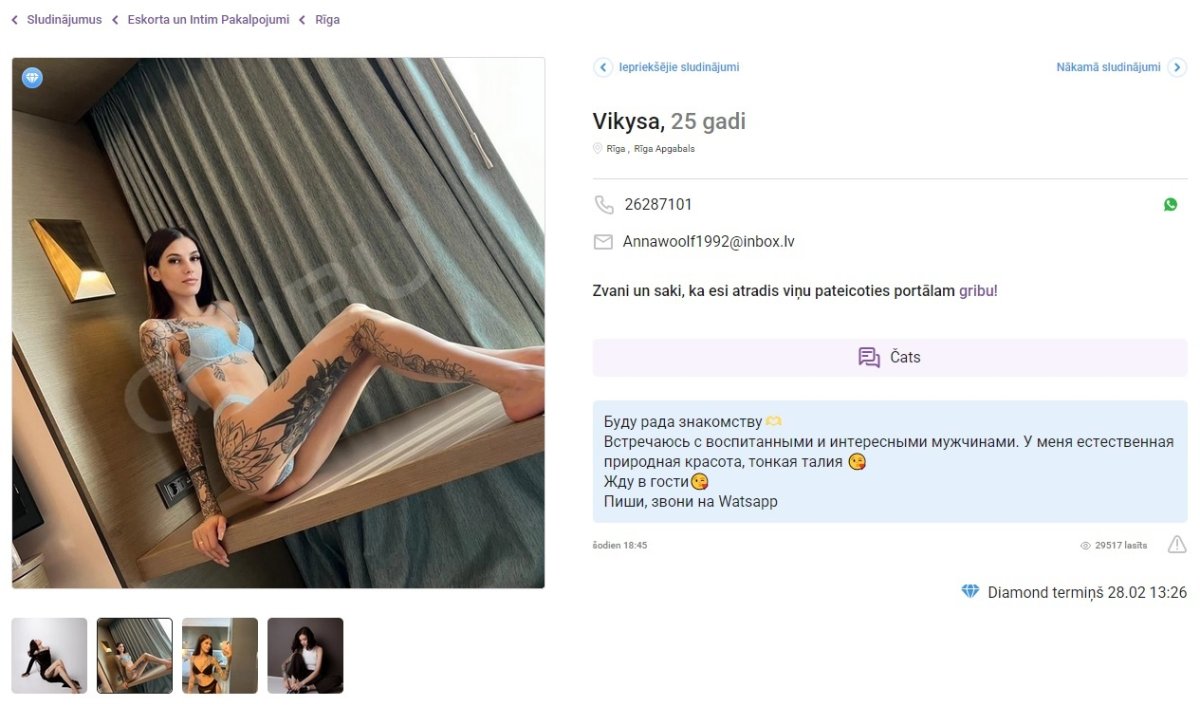Click the email envelope icon
The height and width of the screenshot is (706, 1200).
[x=603, y=242]
